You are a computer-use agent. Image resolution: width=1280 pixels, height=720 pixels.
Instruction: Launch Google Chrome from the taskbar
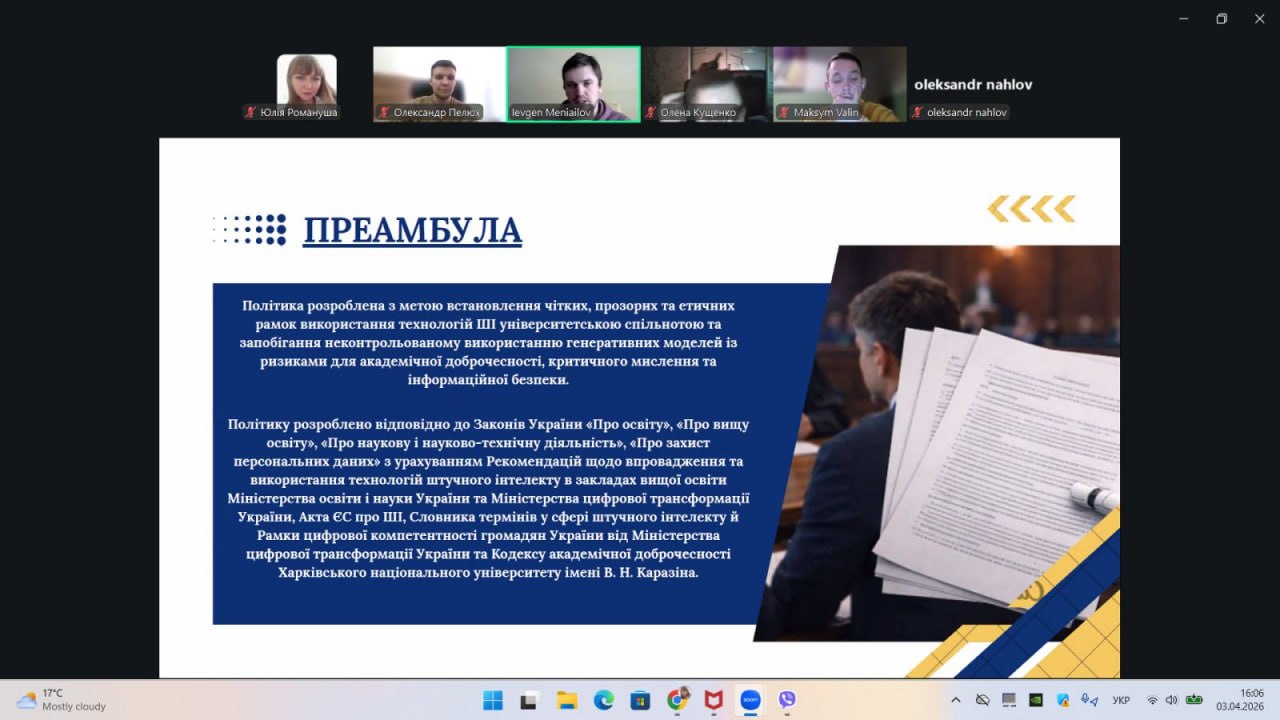(x=677, y=700)
